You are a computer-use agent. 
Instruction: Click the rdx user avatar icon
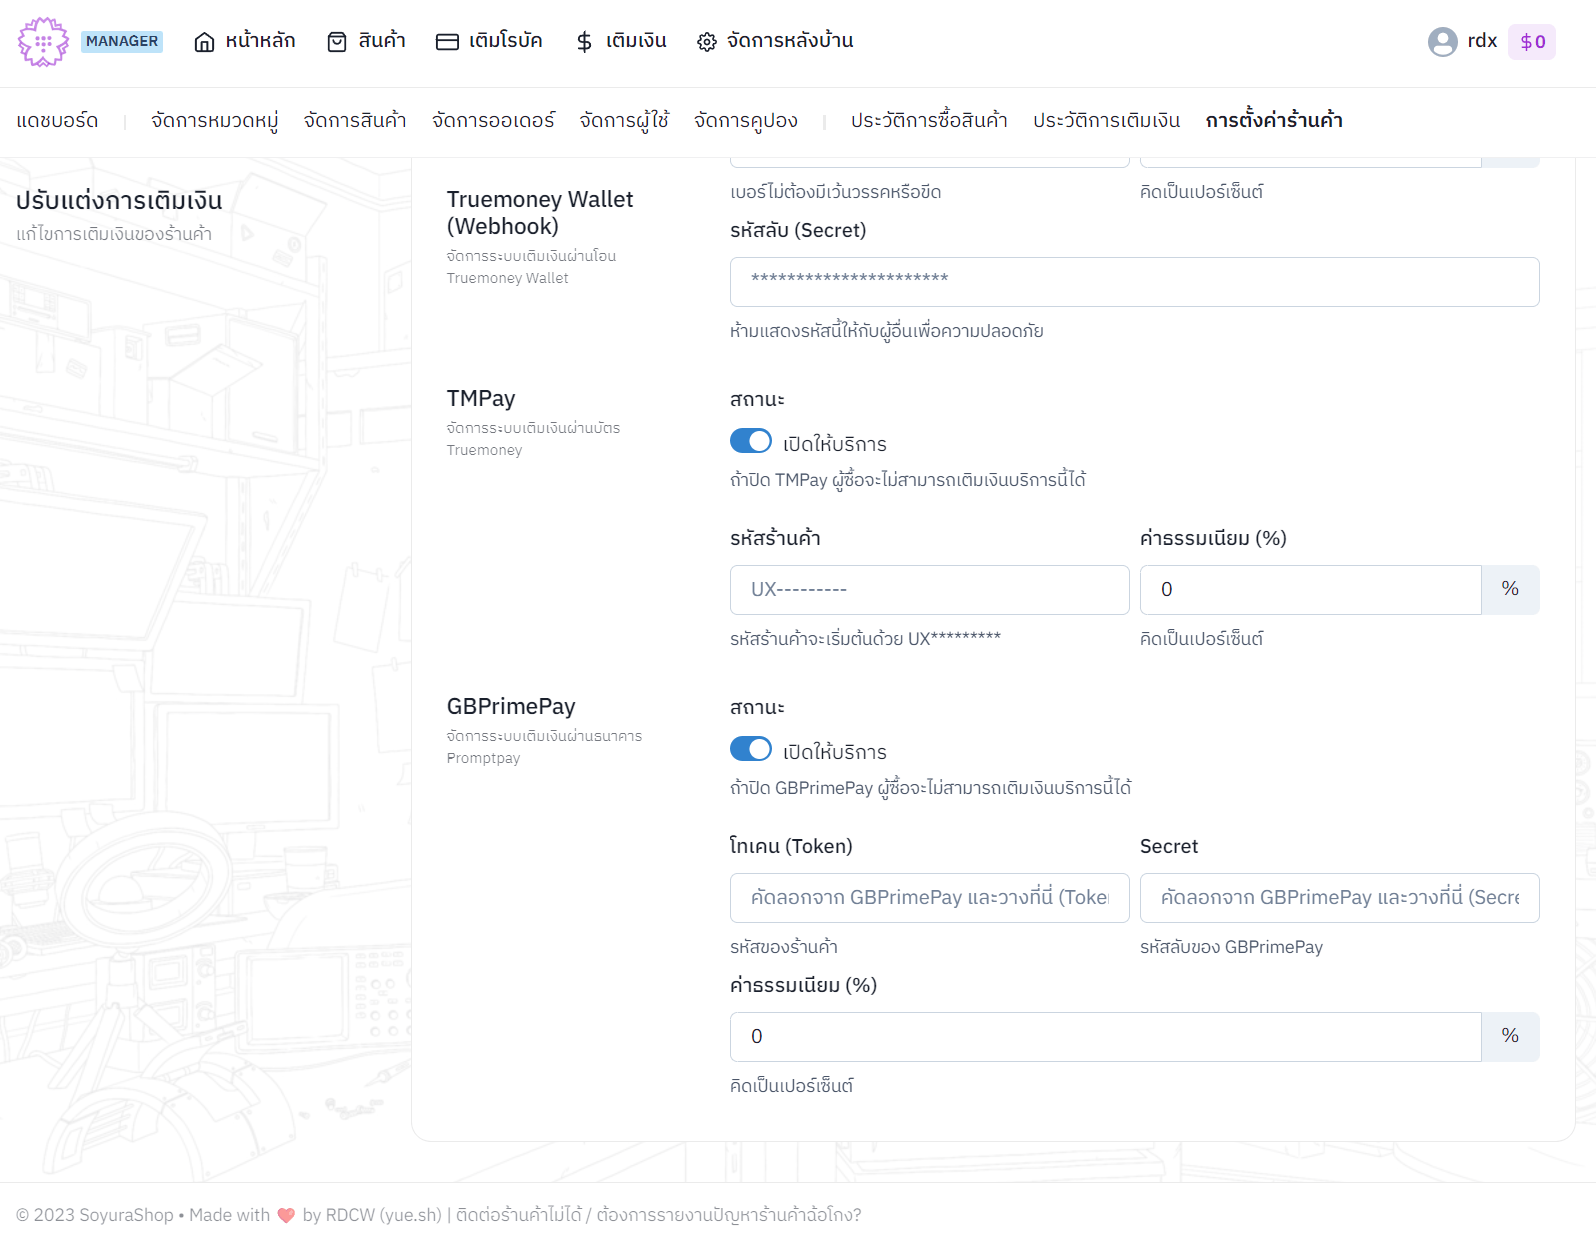(1442, 42)
